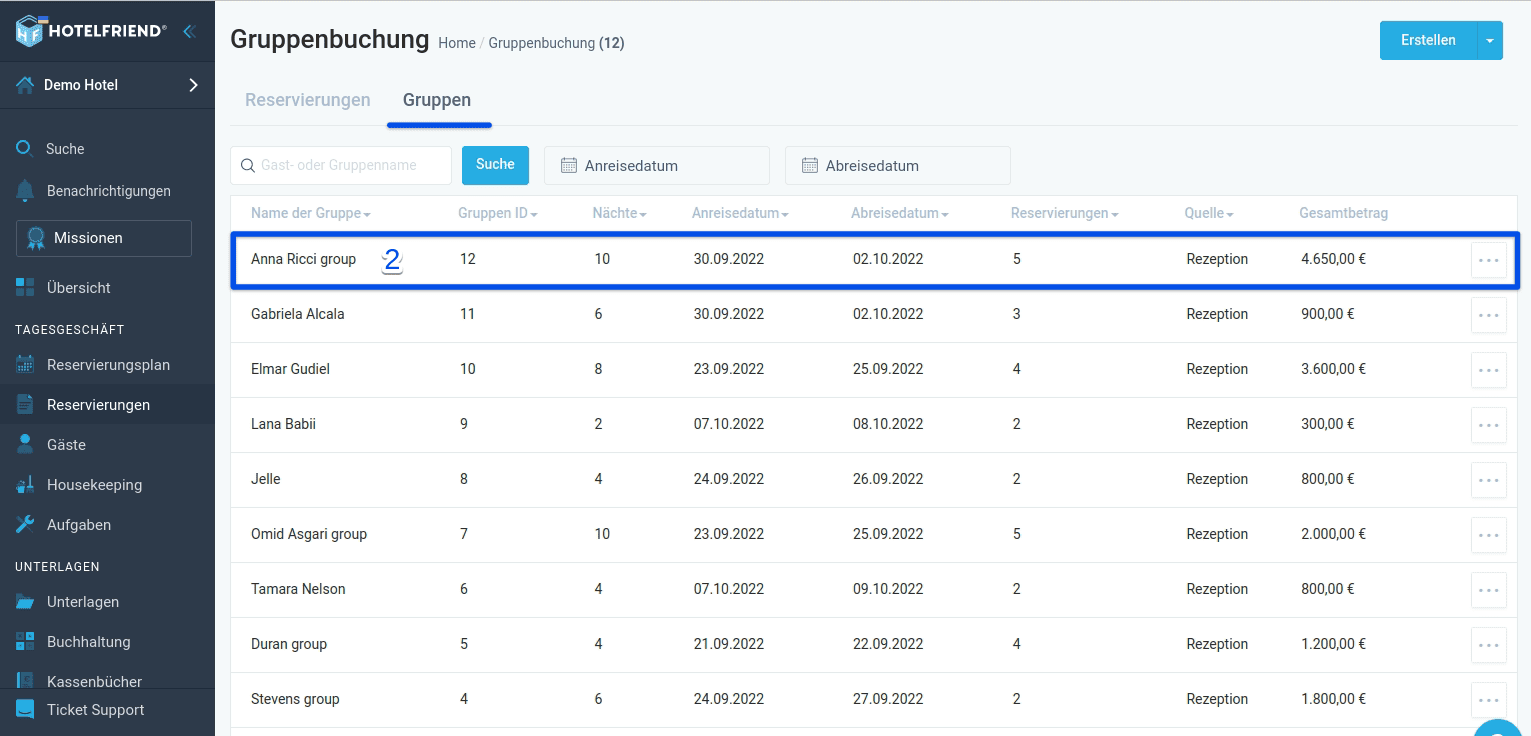
Task: Open the three-dots menu for Elmar Gudiel
Action: [x=1489, y=370]
